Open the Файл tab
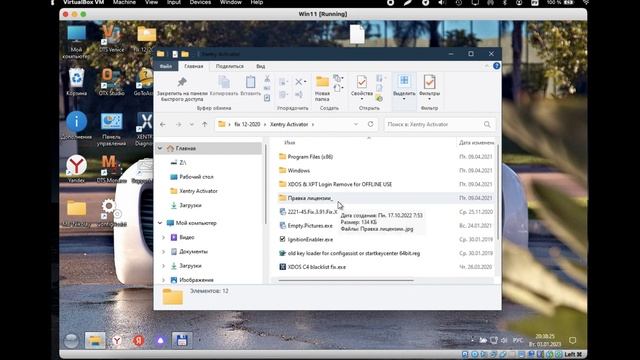The height and width of the screenshot is (360, 640). click(166, 66)
